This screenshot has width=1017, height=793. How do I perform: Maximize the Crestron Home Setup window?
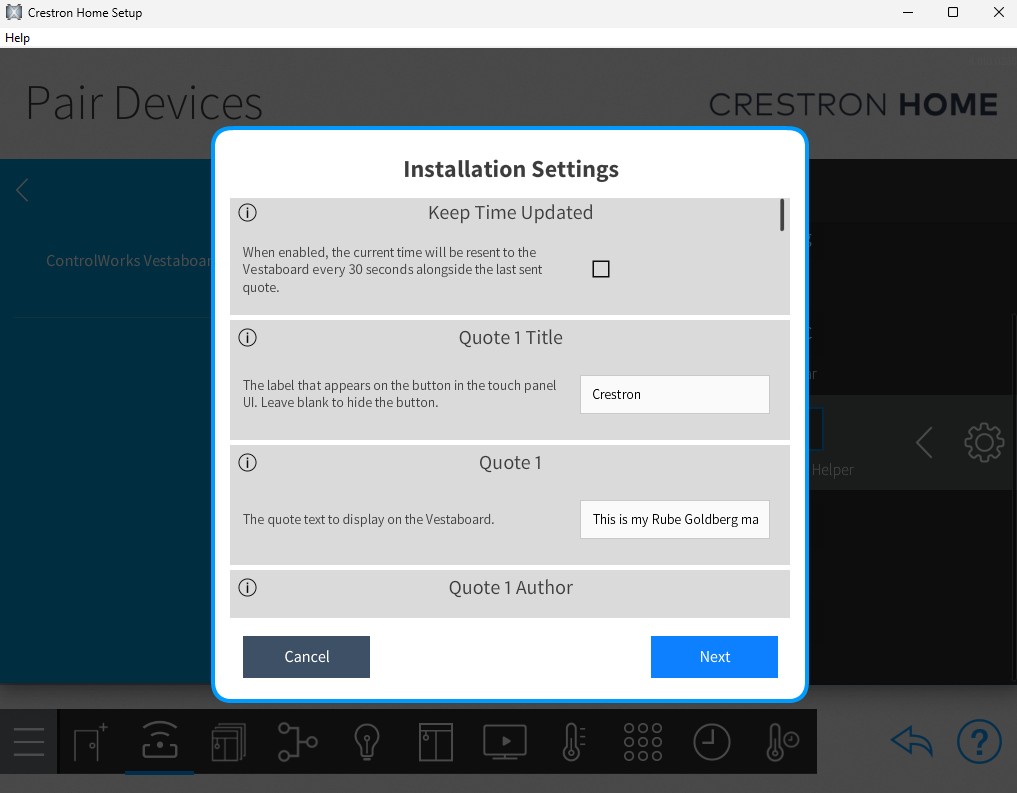click(x=953, y=12)
